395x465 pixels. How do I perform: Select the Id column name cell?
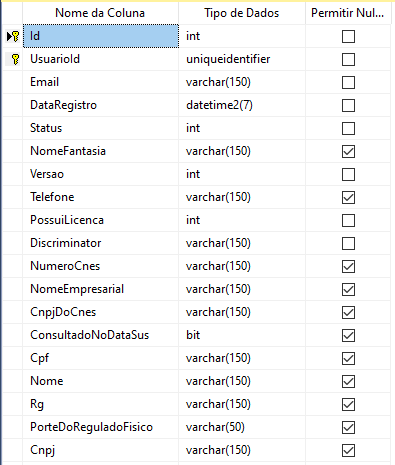(101, 36)
